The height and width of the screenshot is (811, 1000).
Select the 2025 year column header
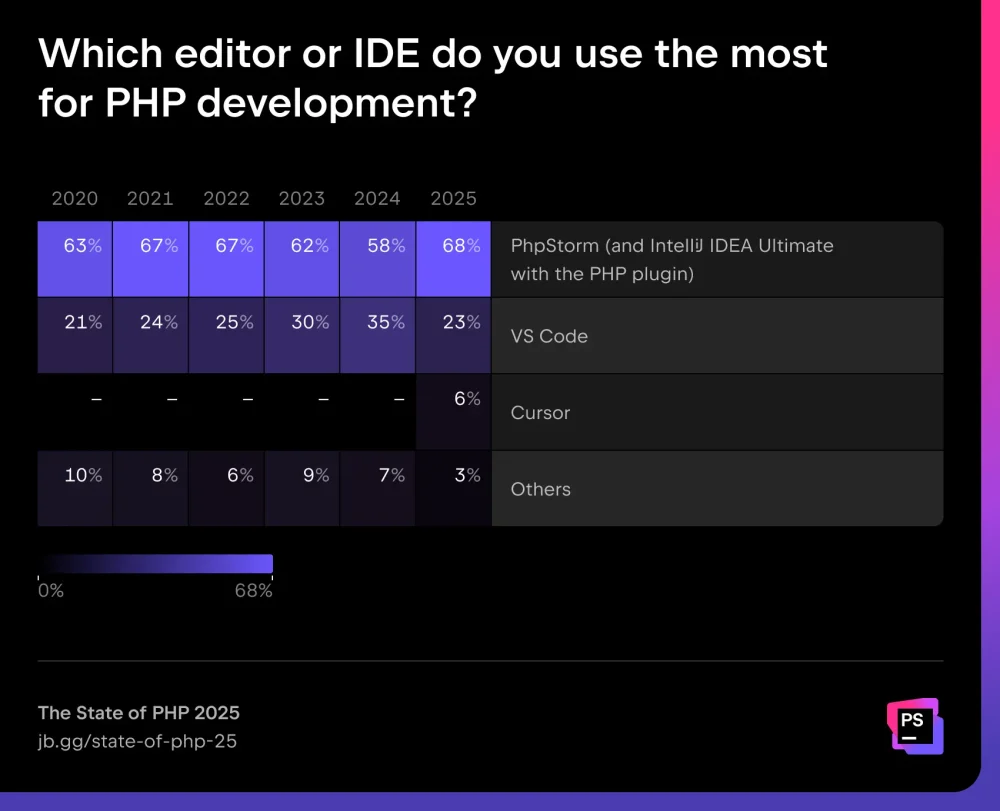click(x=453, y=198)
